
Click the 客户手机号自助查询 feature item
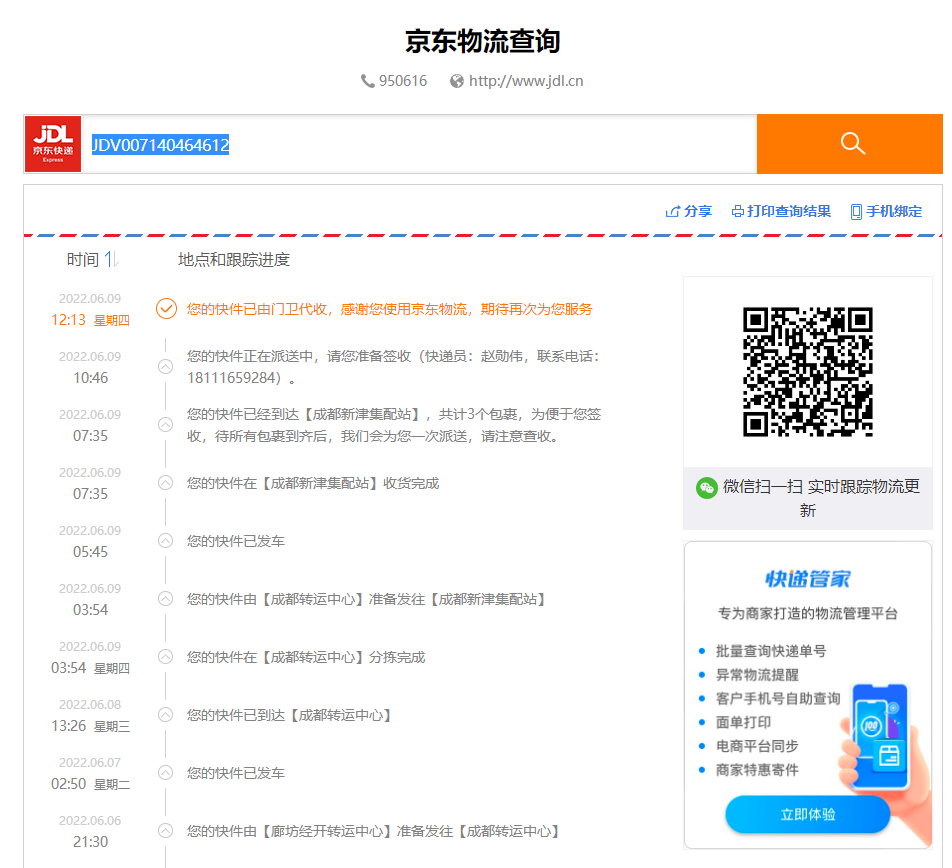point(778,699)
